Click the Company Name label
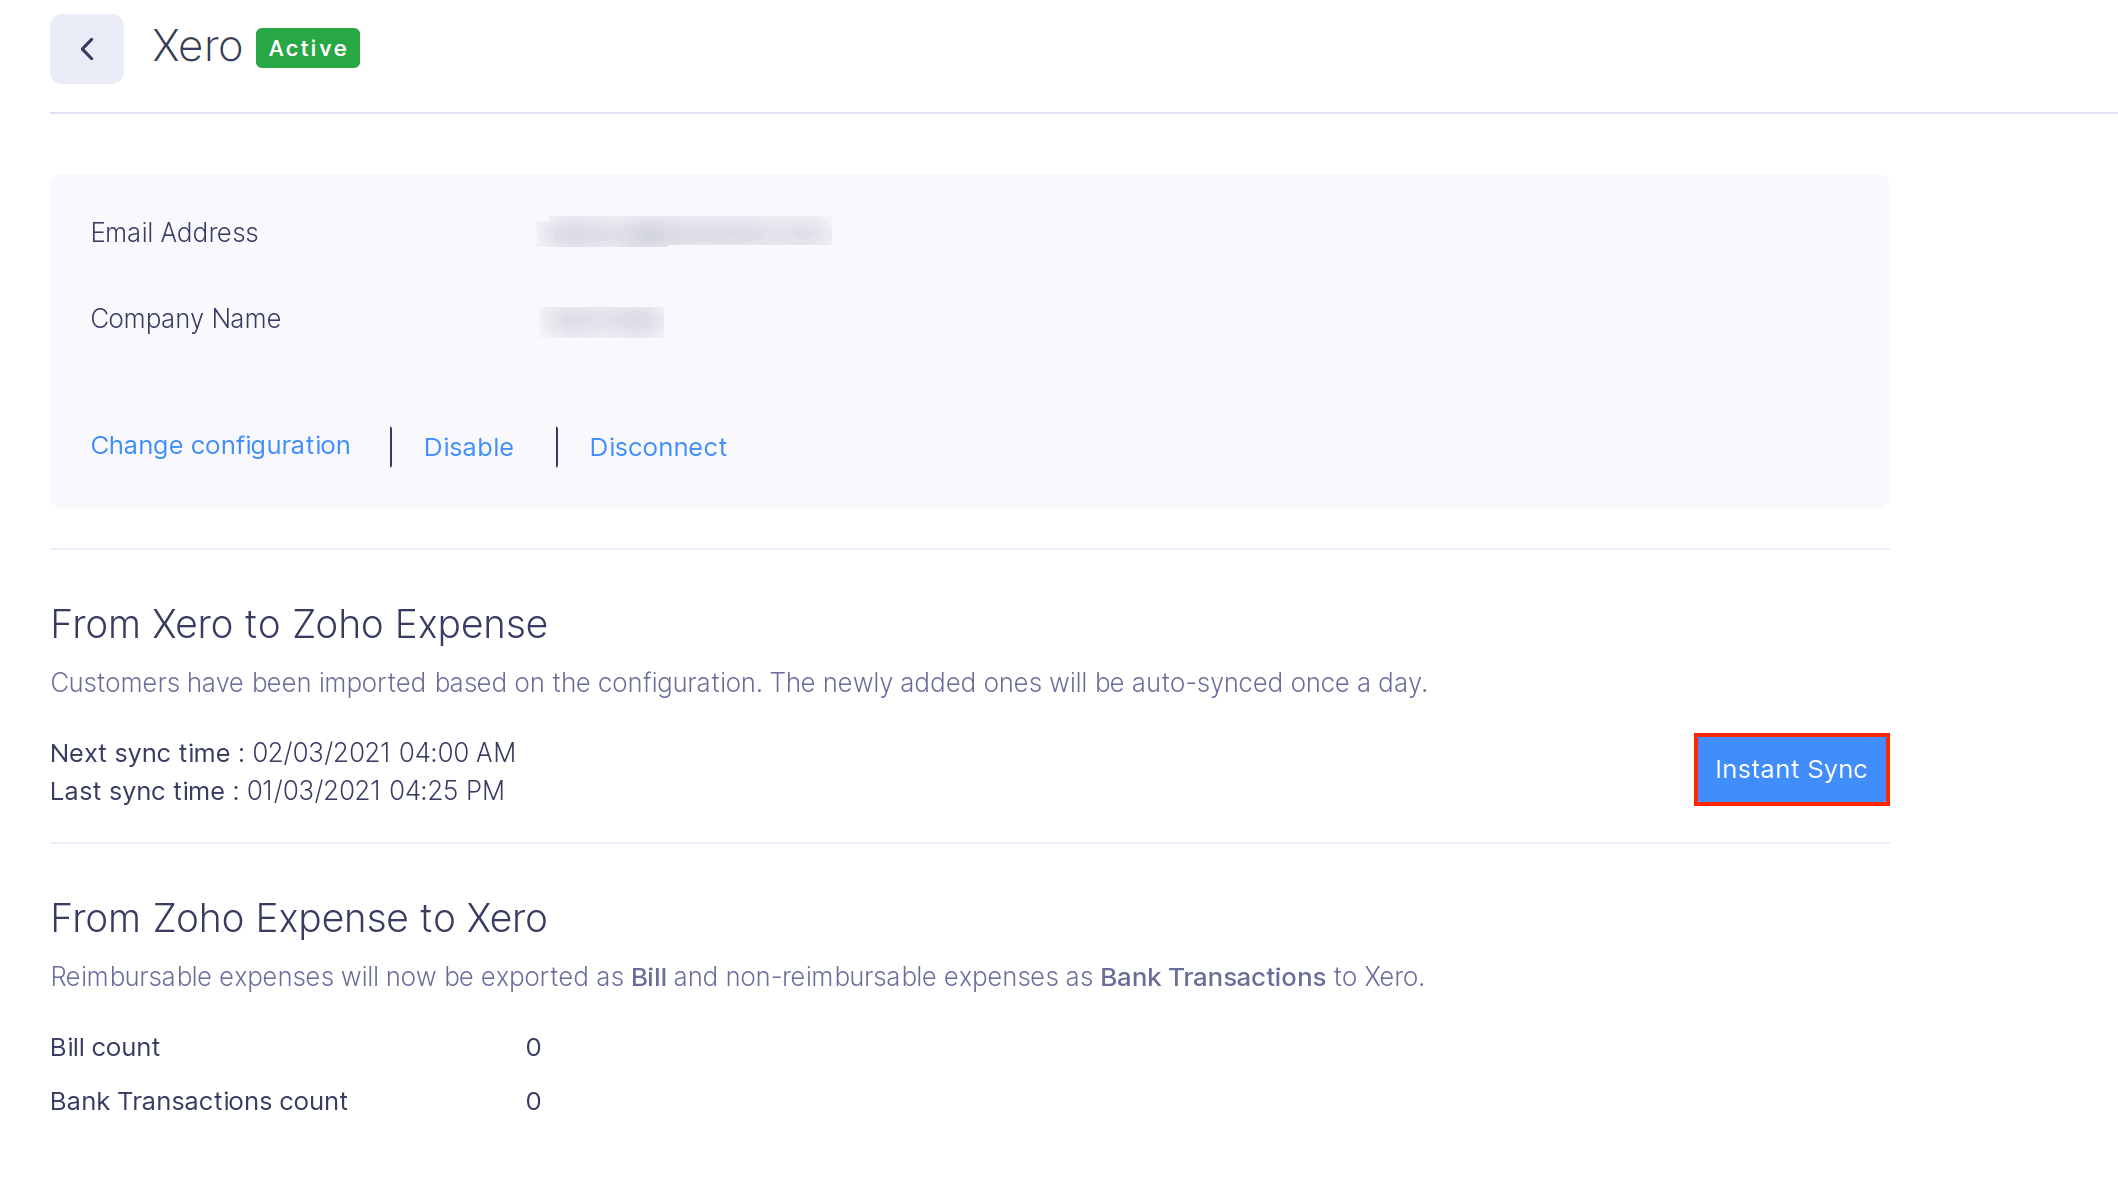2118x1192 pixels. pos(185,319)
